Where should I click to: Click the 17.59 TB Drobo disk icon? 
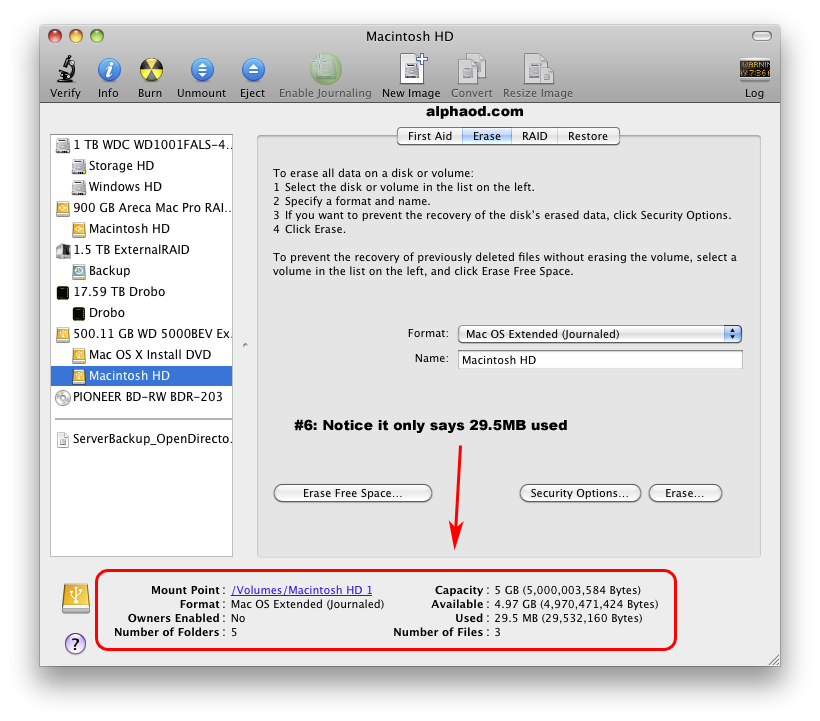pos(63,292)
